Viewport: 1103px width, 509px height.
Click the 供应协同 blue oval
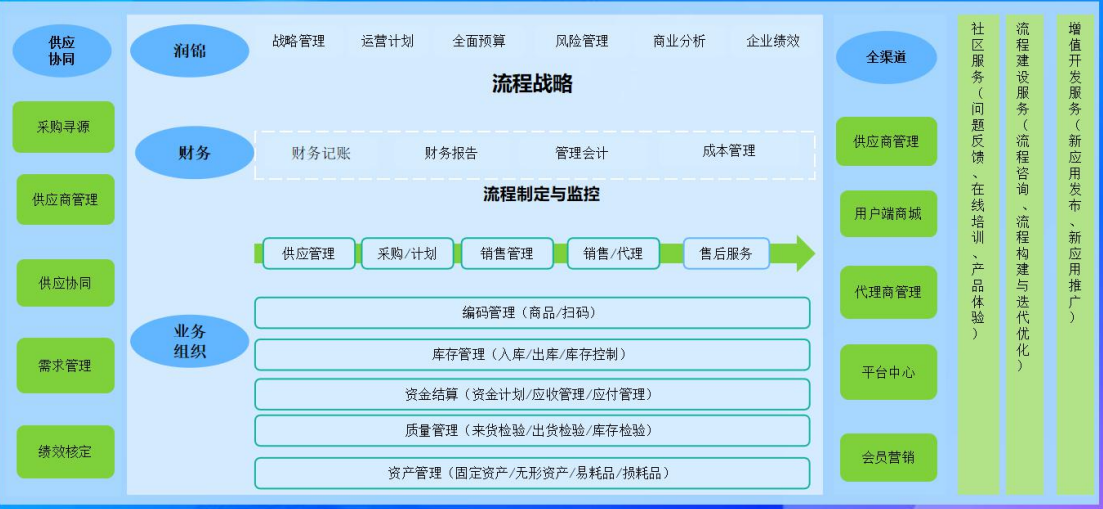click(x=62, y=51)
